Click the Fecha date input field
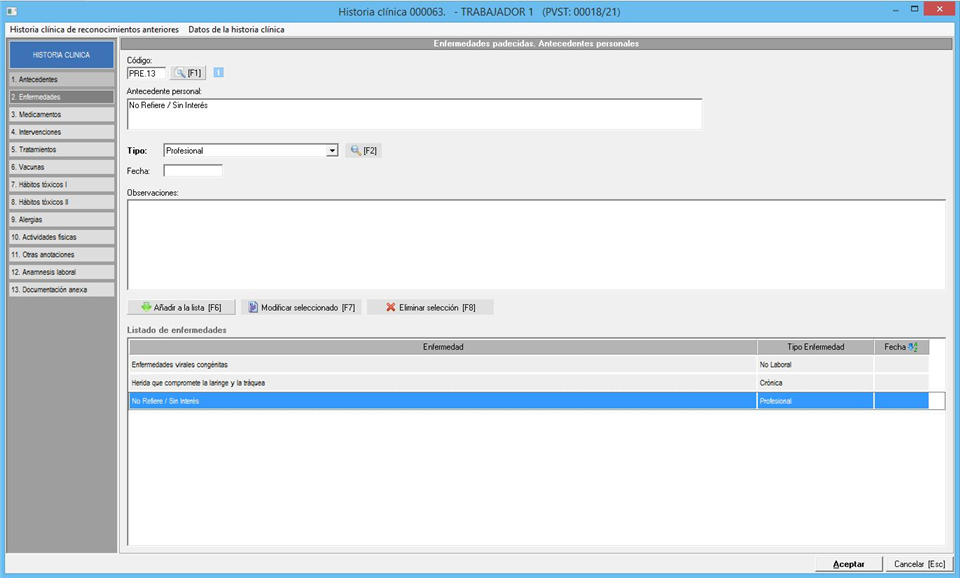Viewport: 960px width, 578px height. 193,170
